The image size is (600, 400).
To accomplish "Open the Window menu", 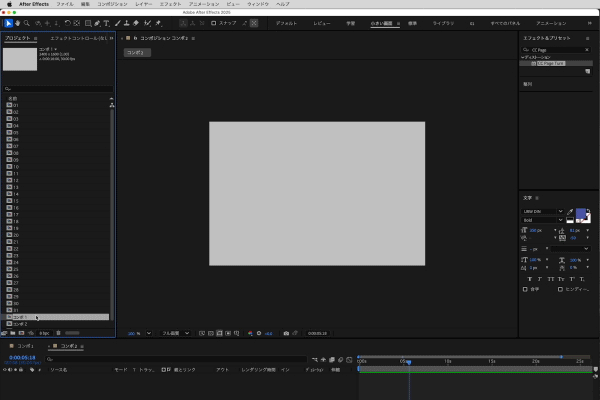I will [x=258, y=4].
